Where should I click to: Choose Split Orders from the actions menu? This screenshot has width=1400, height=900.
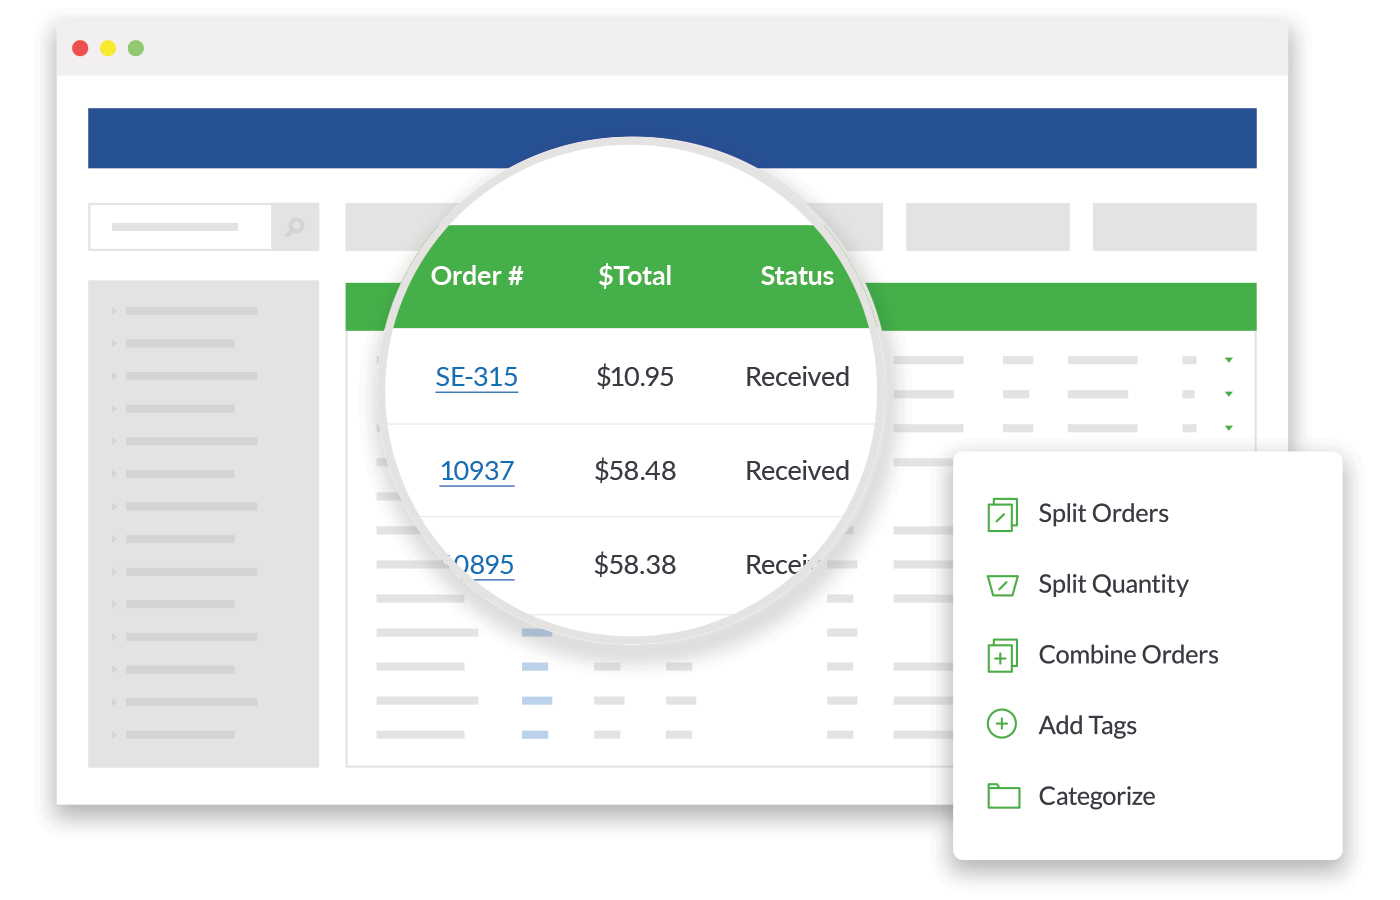pyautogui.click(x=1103, y=513)
